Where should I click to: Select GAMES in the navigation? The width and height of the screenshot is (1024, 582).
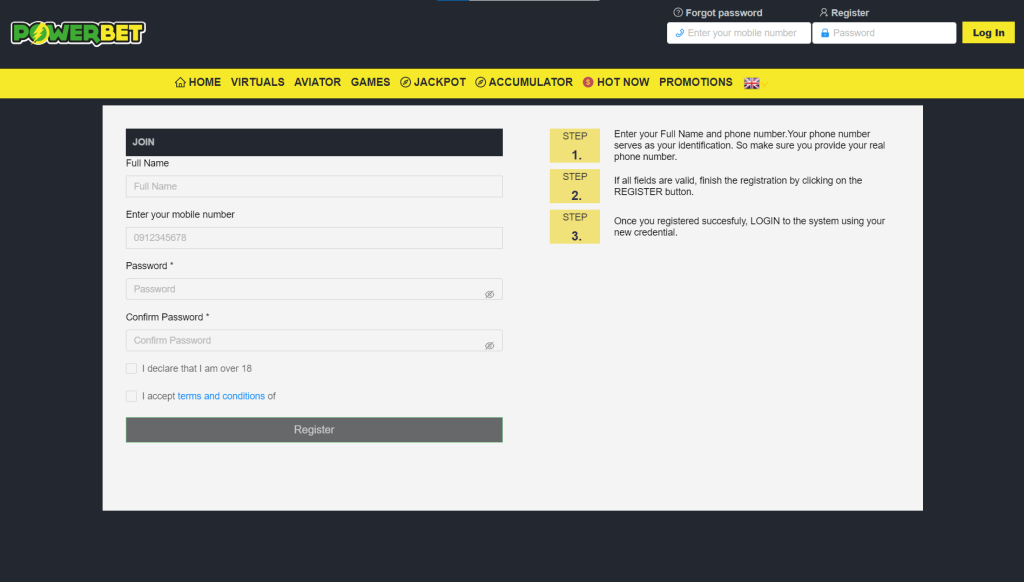(x=370, y=82)
